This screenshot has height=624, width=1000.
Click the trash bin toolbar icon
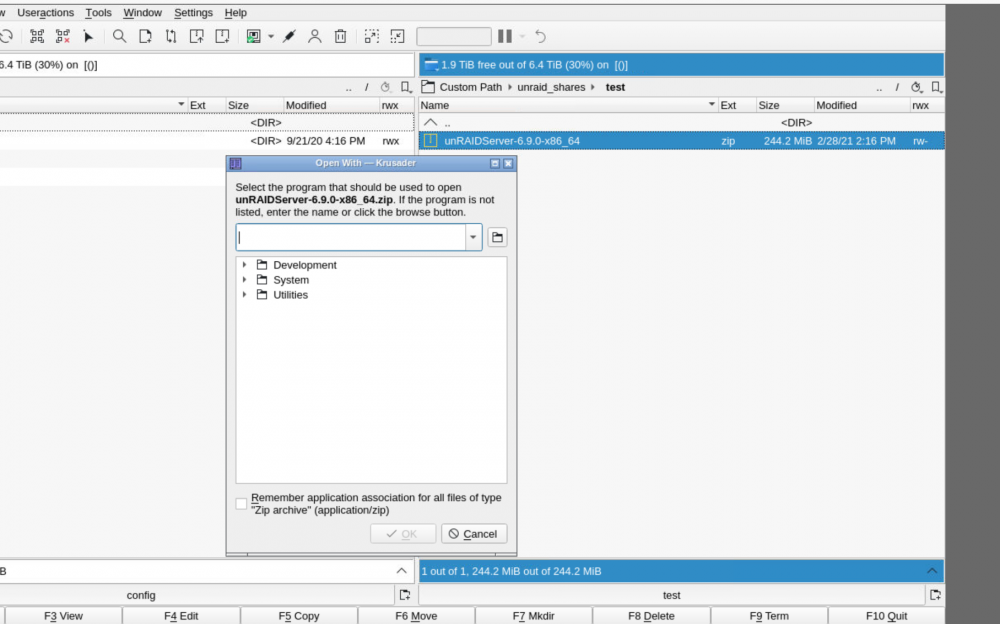[341, 36]
